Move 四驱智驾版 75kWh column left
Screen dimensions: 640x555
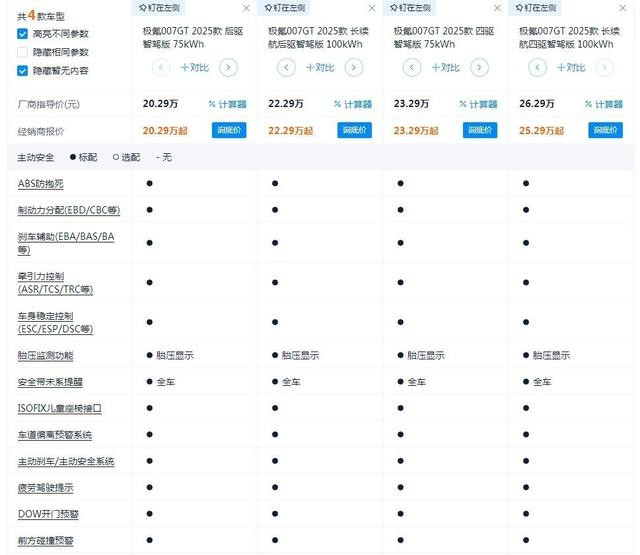pos(412,67)
